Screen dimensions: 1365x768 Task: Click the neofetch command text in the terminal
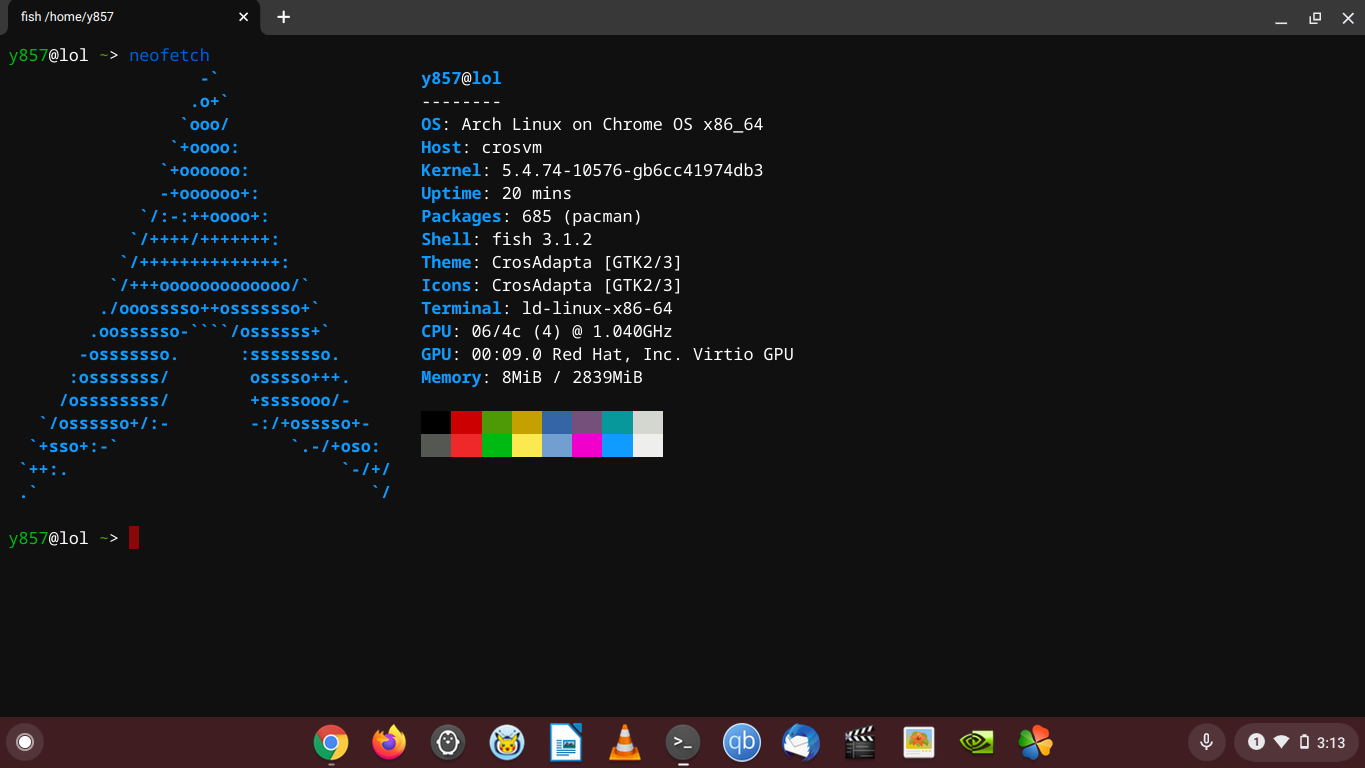coord(169,55)
